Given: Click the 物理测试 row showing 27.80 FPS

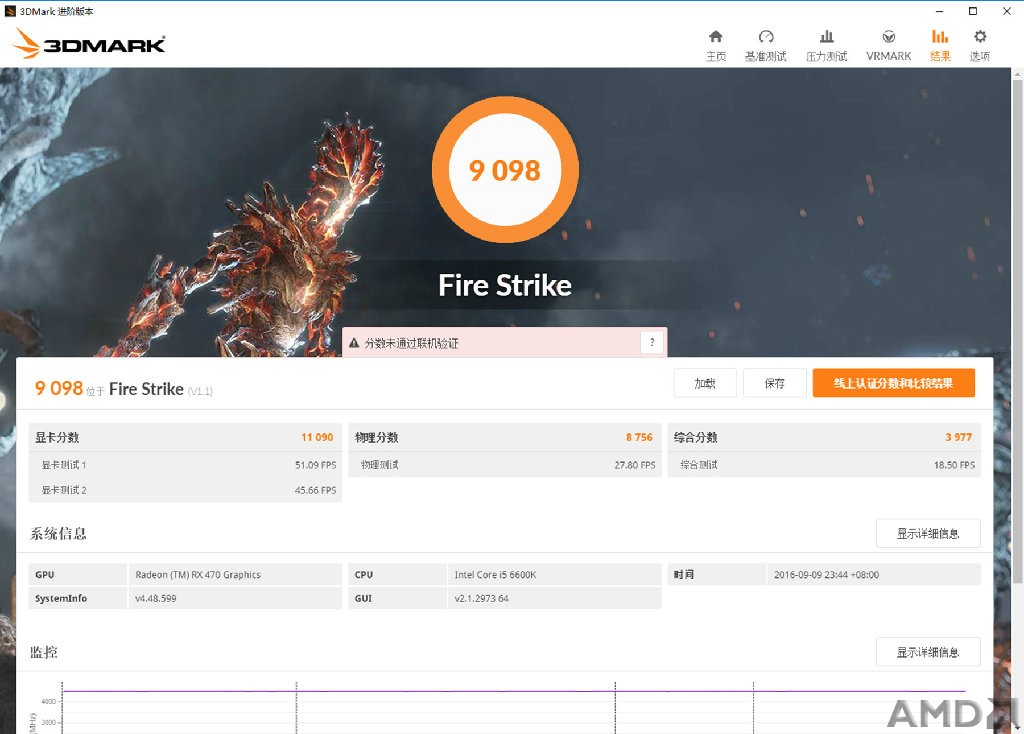Looking at the screenshot, I should (x=505, y=465).
